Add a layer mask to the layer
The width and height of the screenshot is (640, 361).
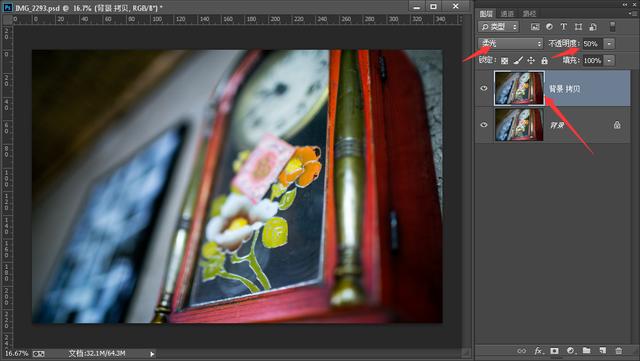tap(554, 351)
